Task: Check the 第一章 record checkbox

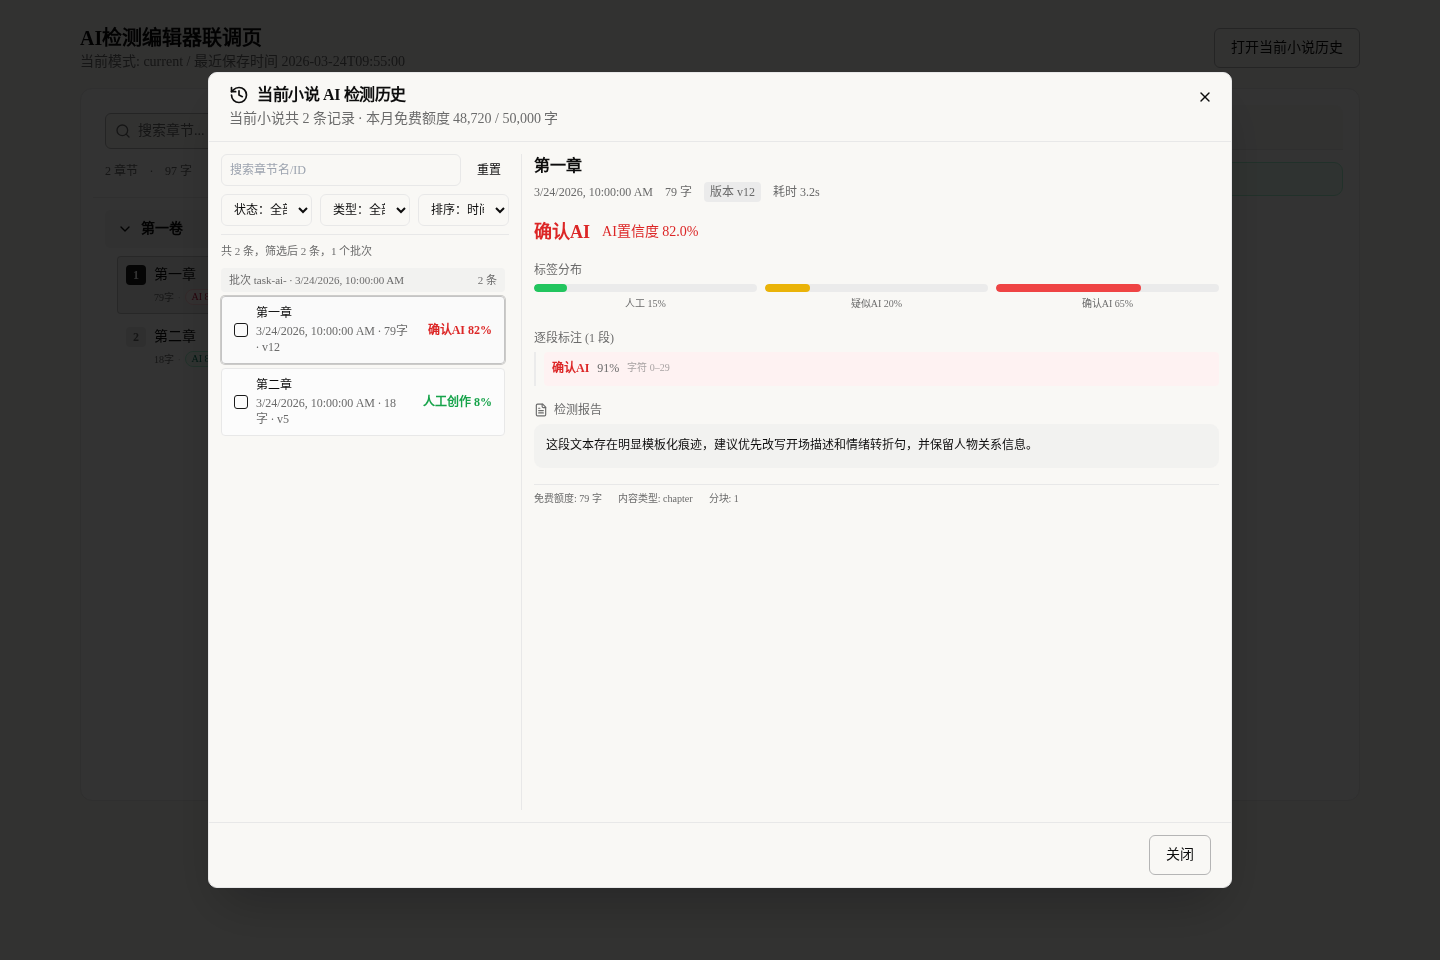Action: tap(241, 330)
